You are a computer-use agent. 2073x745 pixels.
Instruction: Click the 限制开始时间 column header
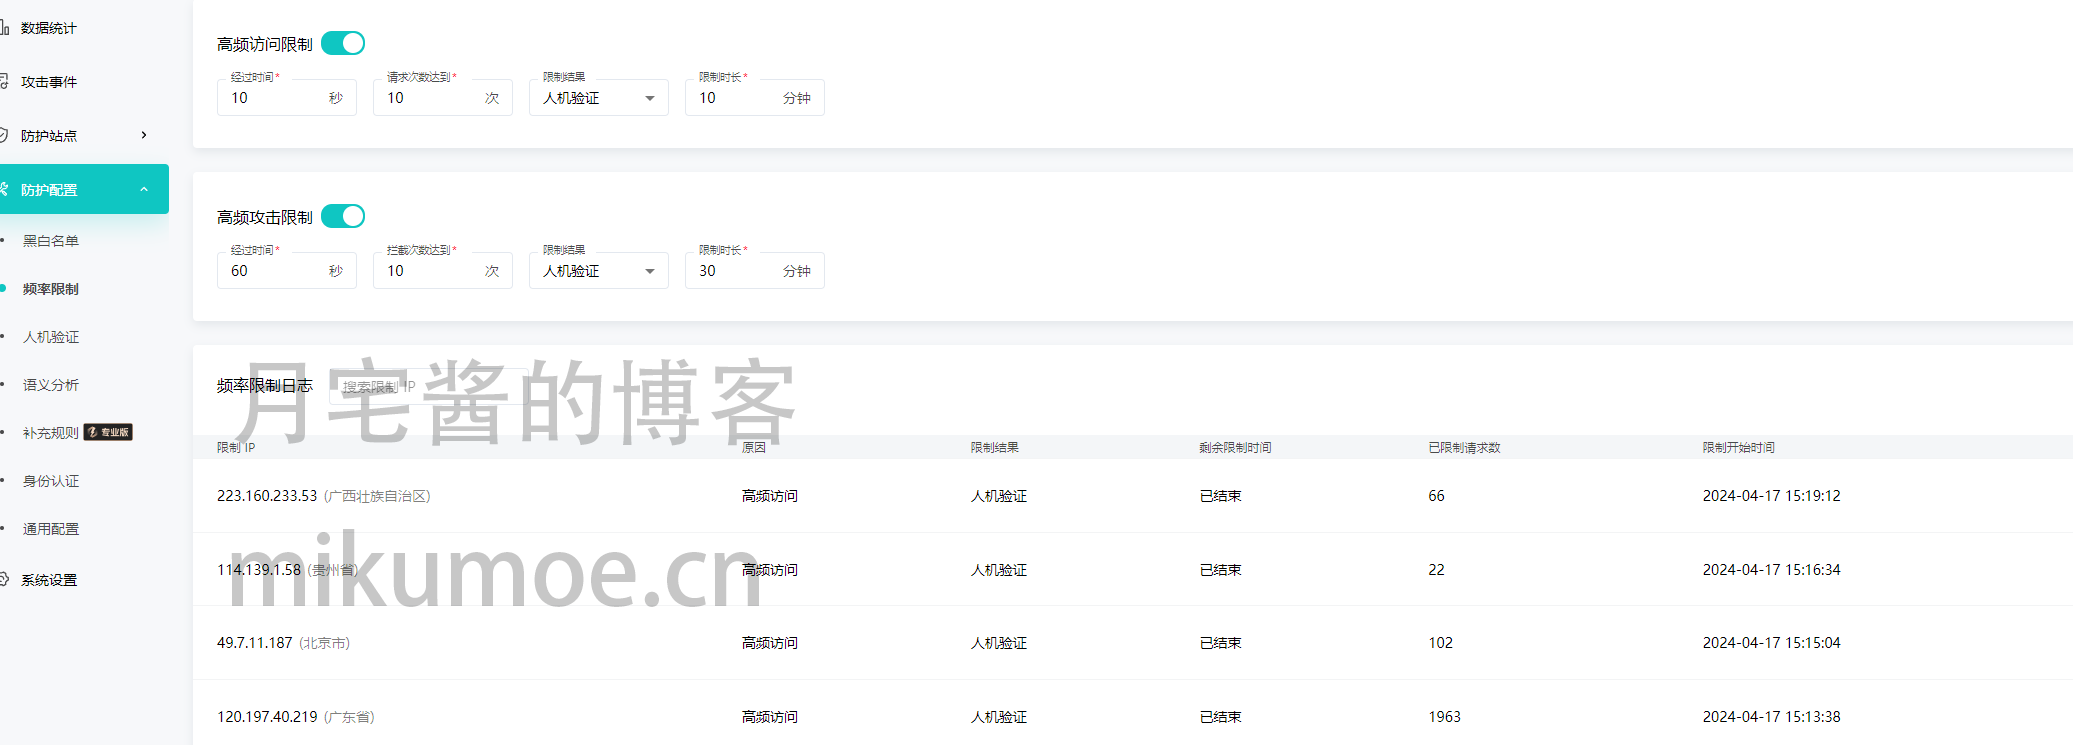coord(1739,447)
